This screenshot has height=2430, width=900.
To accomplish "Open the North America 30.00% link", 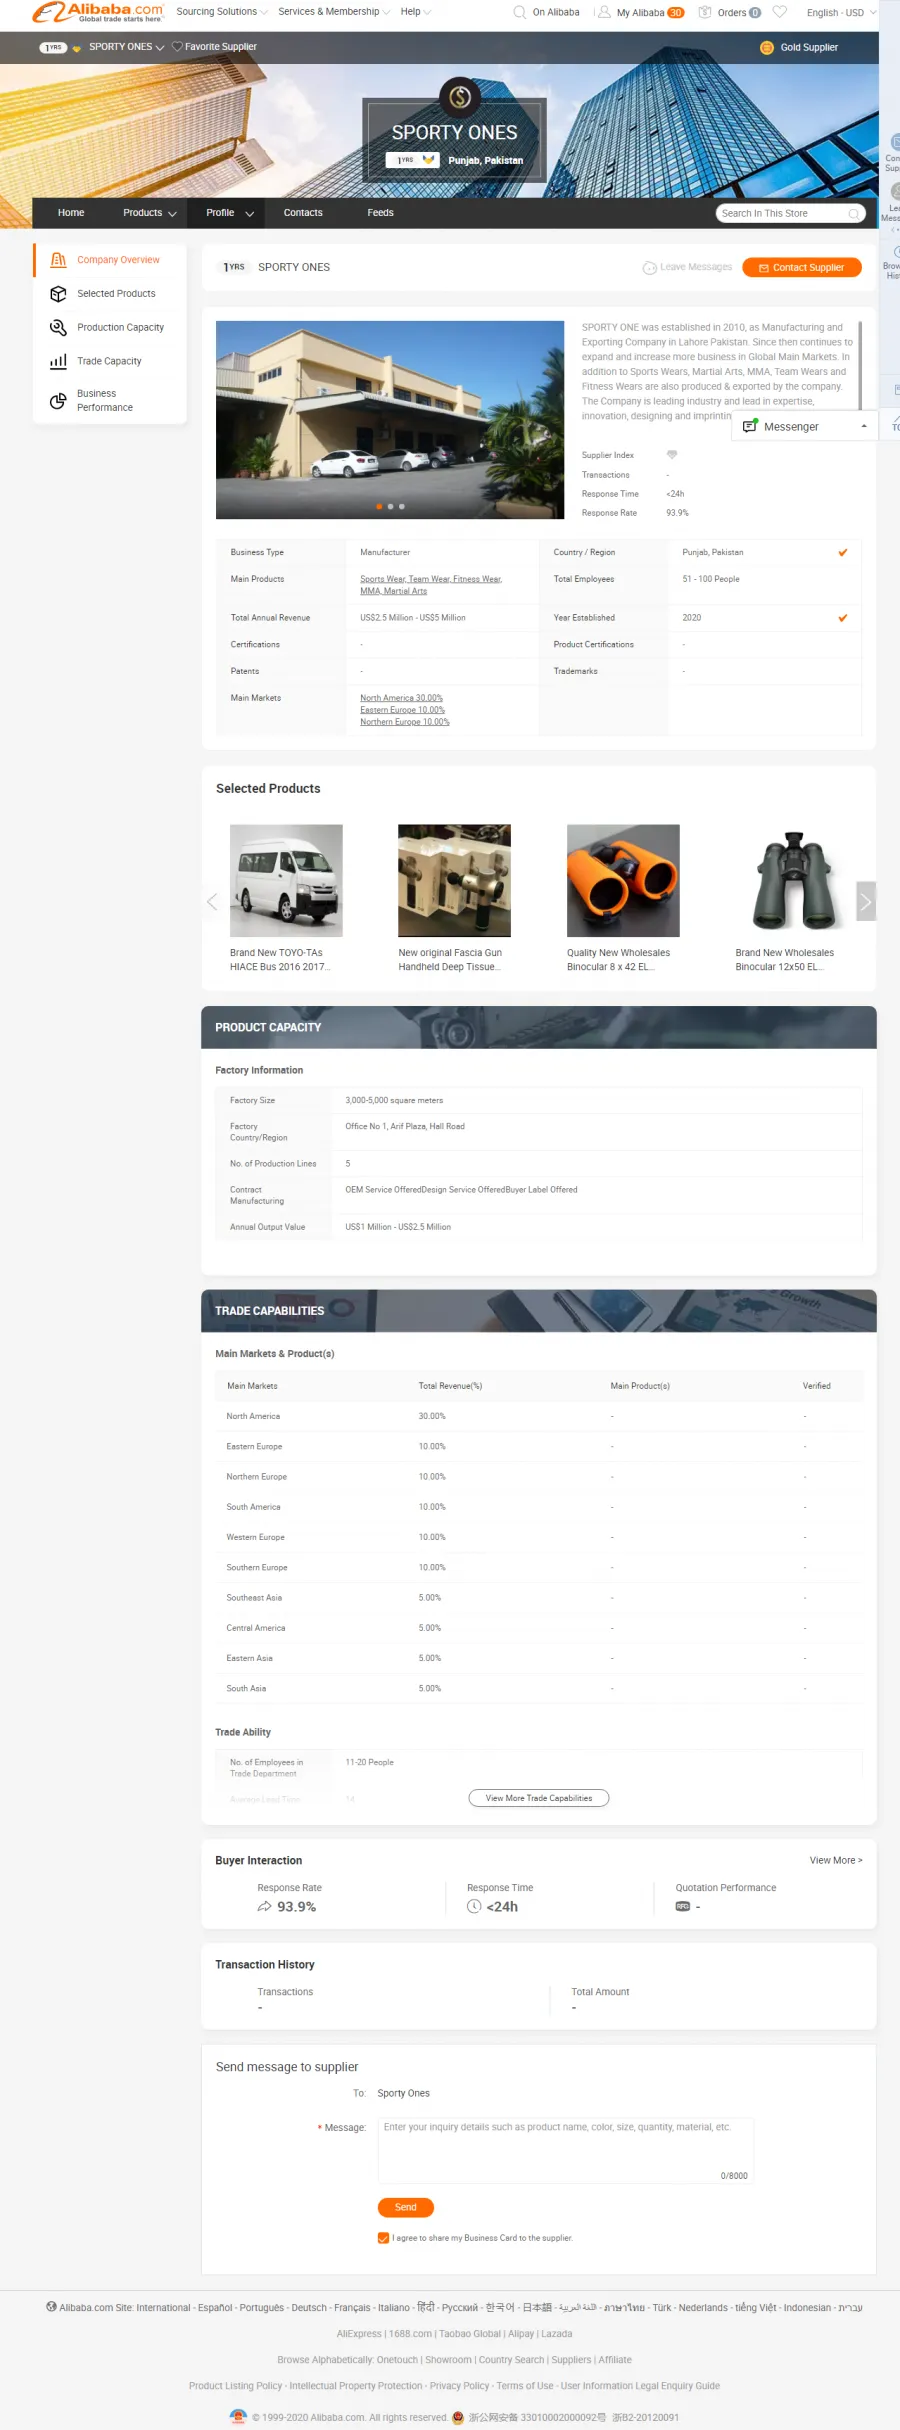I will 401,698.
